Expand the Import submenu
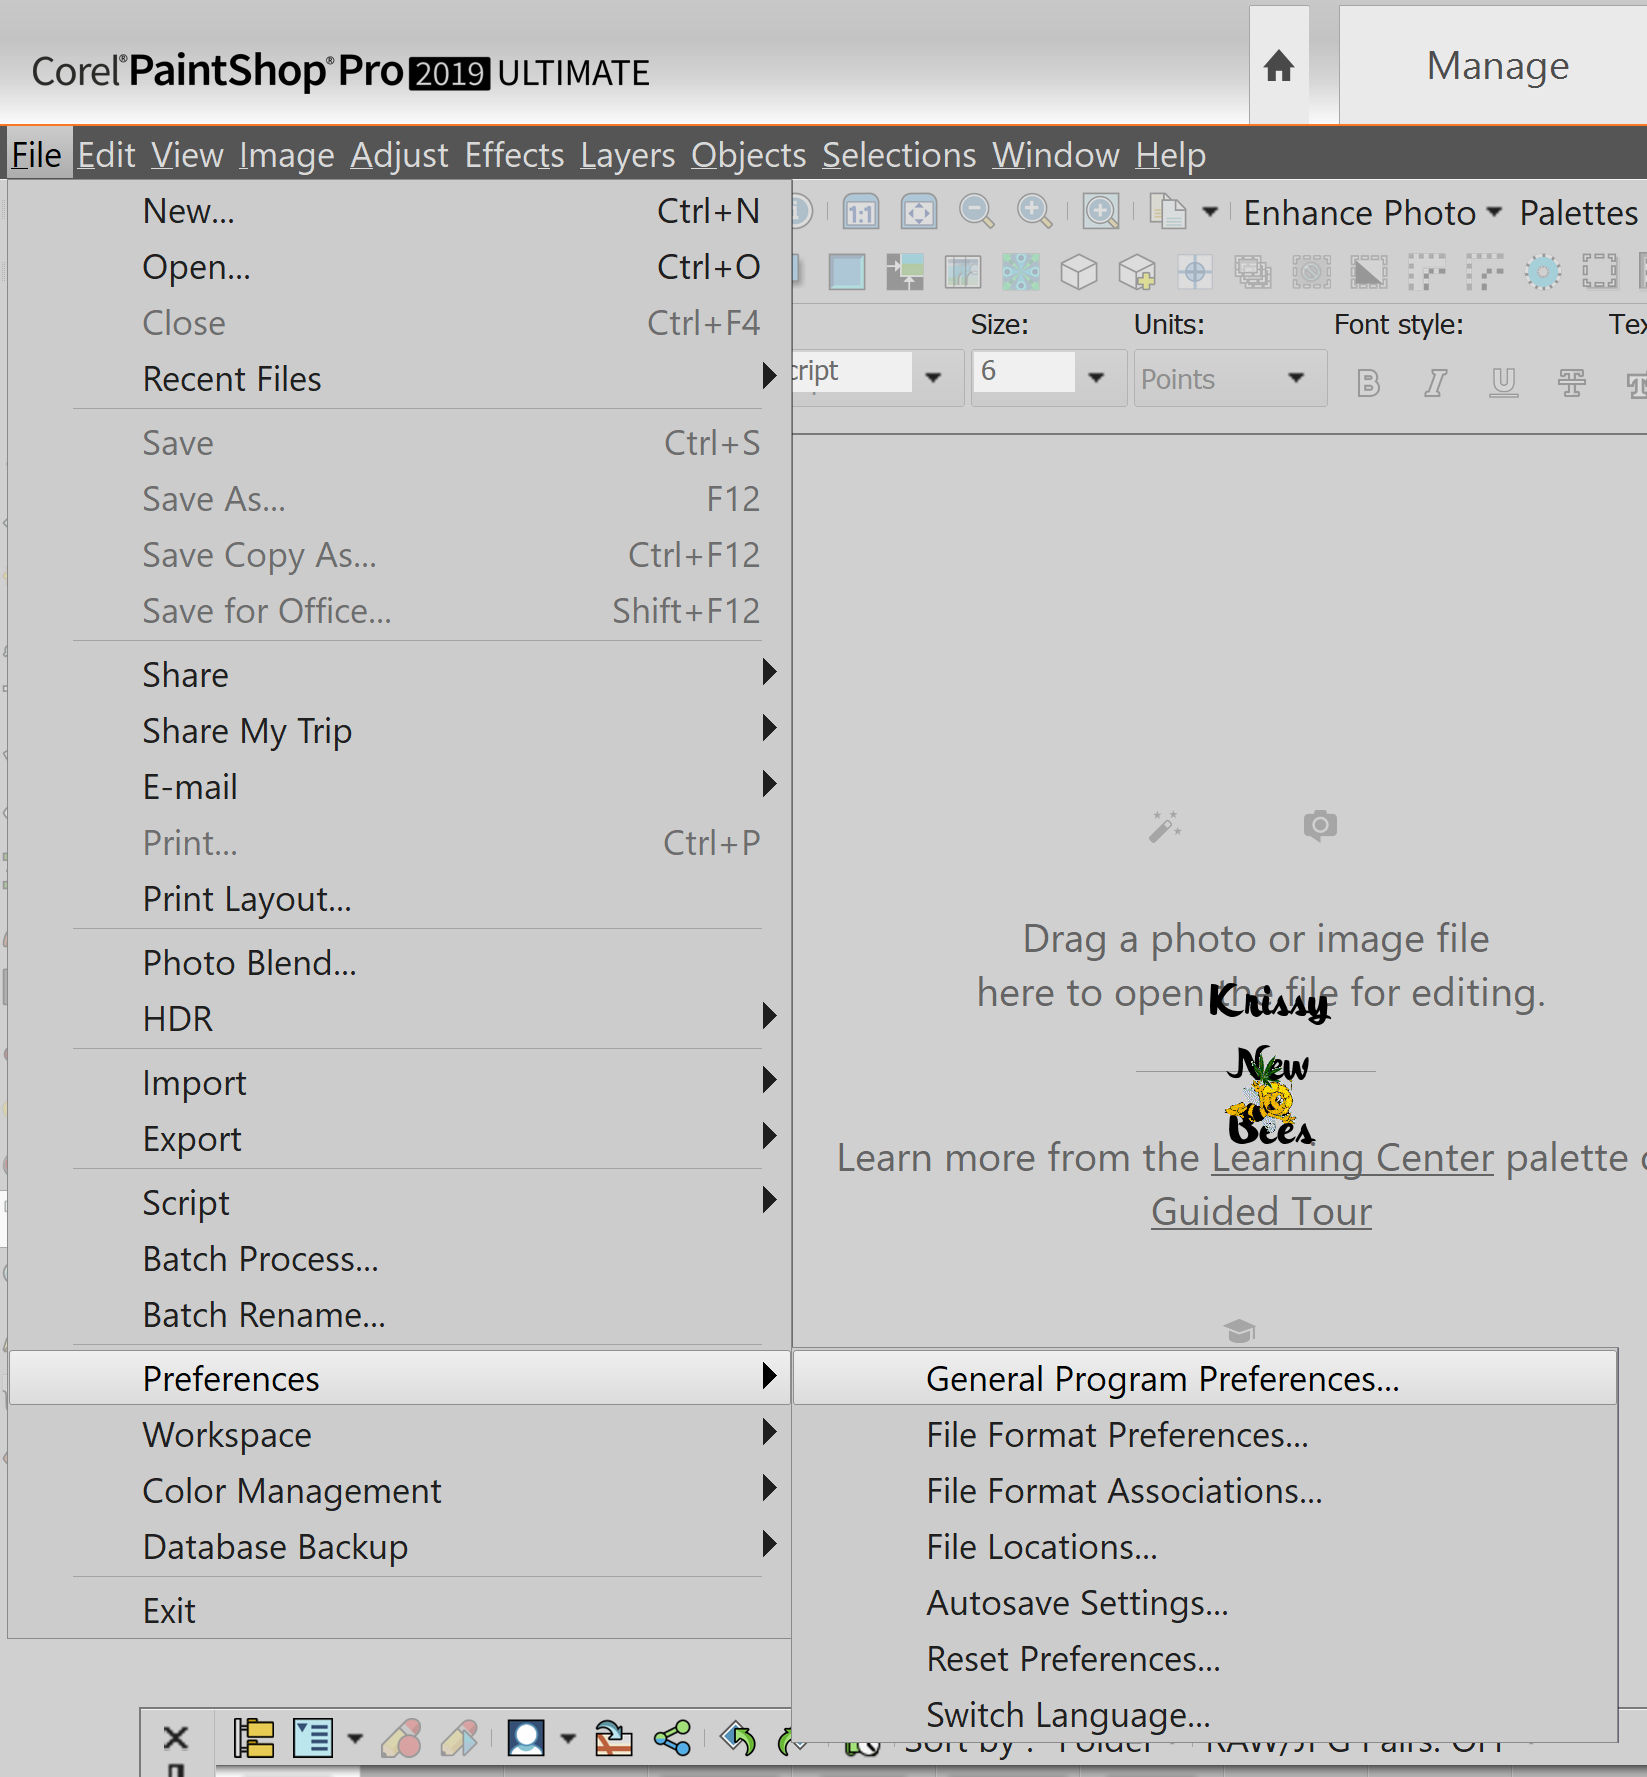 point(400,1083)
